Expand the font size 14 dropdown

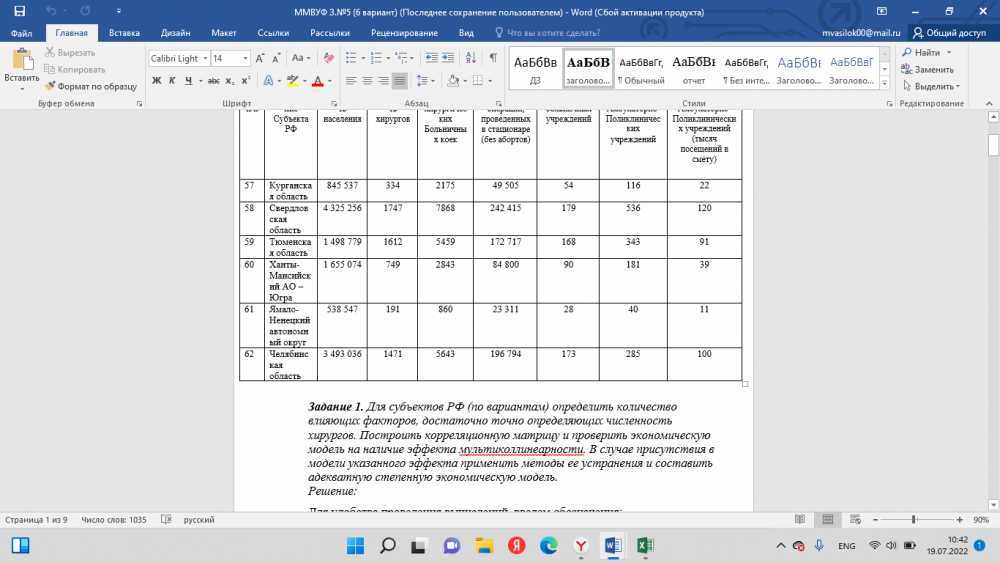click(x=244, y=59)
